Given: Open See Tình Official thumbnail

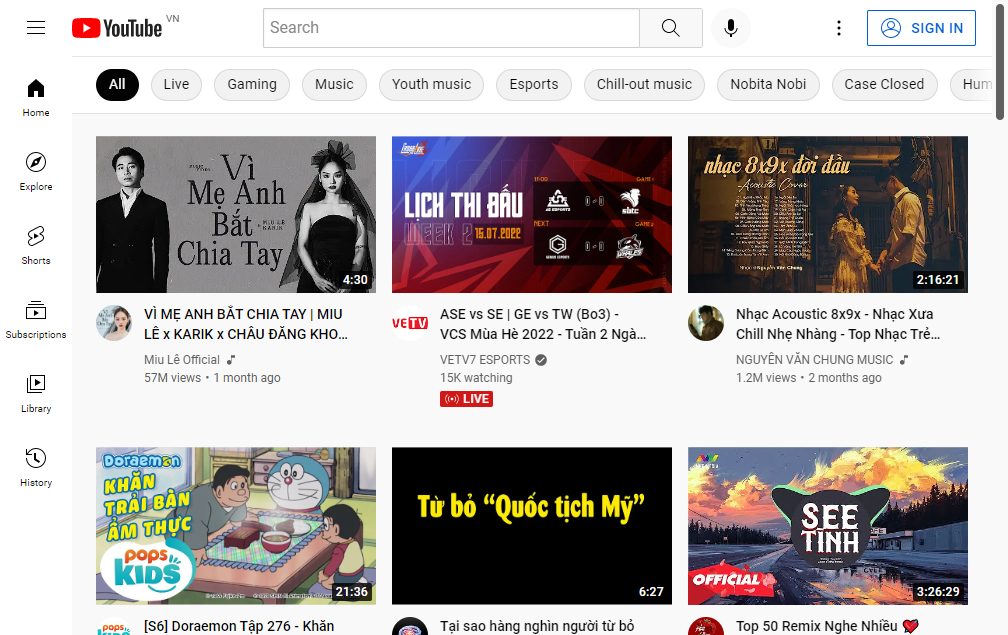Looking at the screenshot, I should tap(827, 526).
